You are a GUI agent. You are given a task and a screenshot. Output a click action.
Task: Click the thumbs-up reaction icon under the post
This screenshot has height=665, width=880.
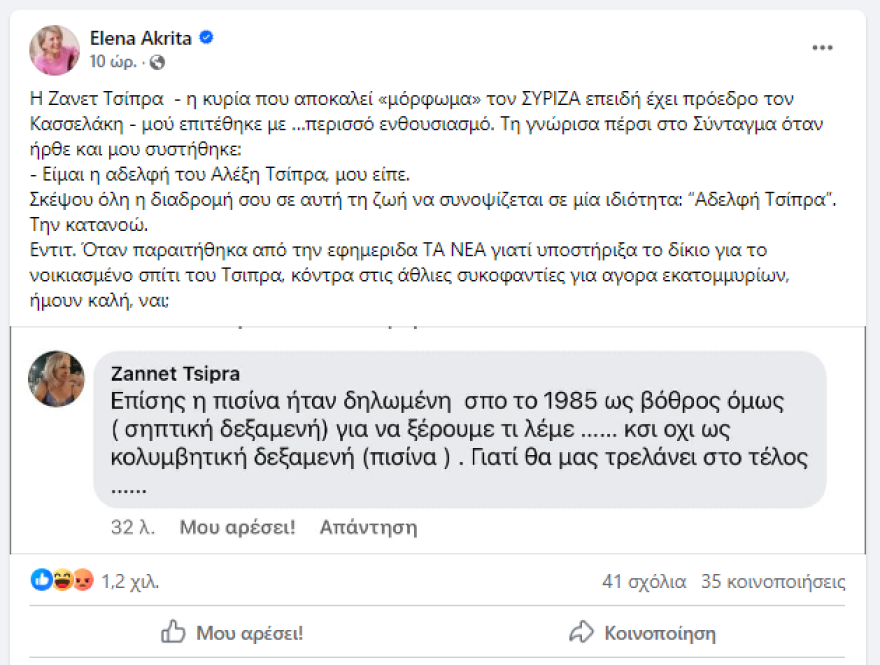tap(43, 579)
